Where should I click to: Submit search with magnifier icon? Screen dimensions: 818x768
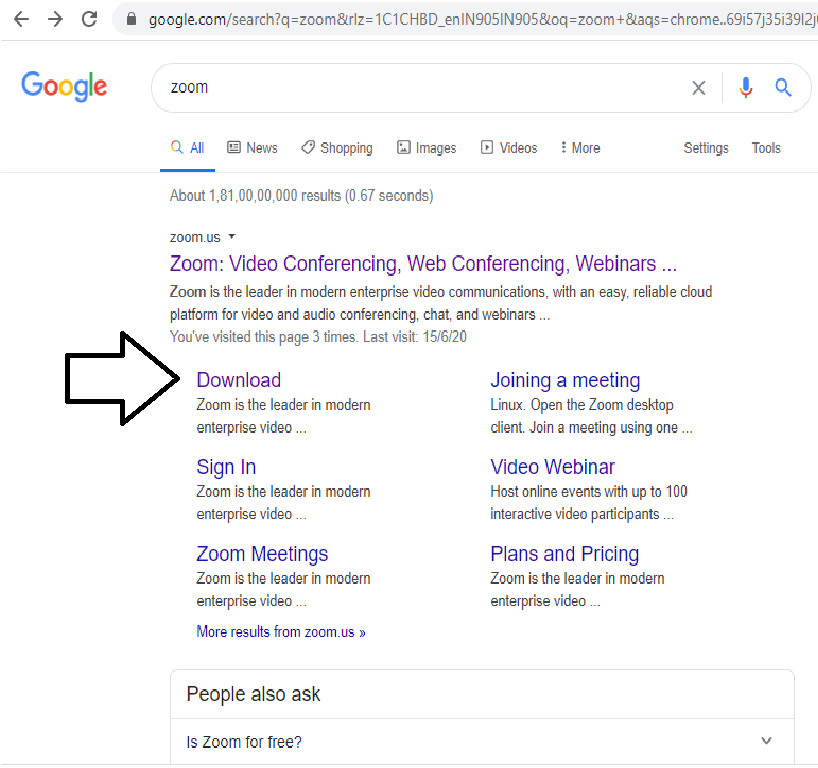tap(783, 87)
